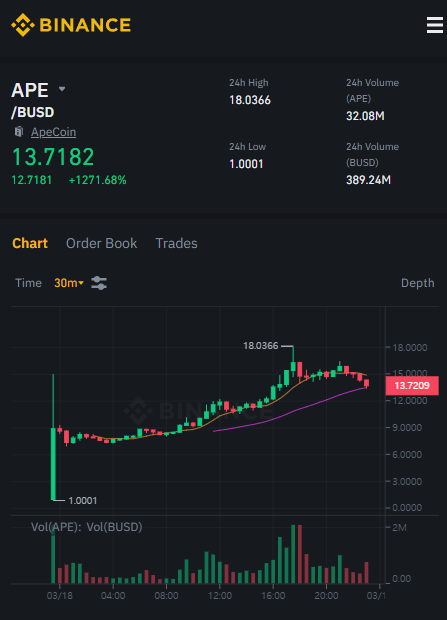The width and height of the screenshot is (447, 620).
Task: Click the 12.7181 price change value
Action: point(32,180)
